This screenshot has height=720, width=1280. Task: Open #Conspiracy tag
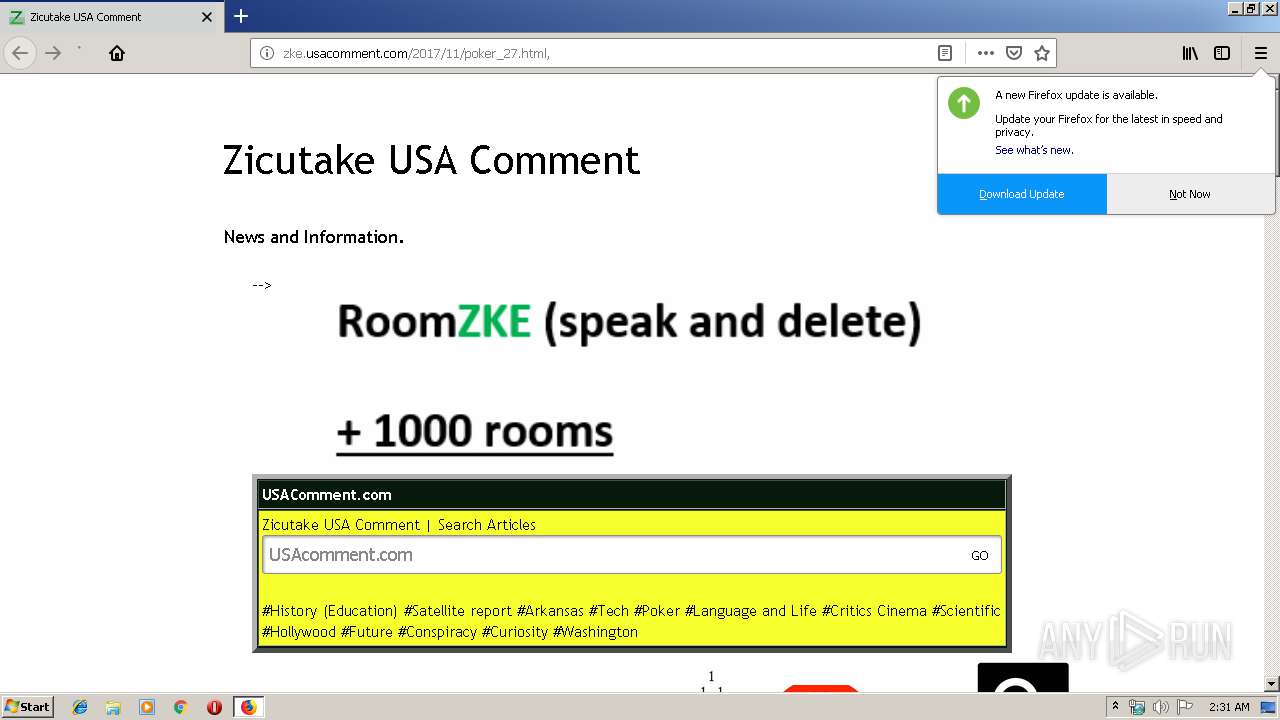point(437,632)
